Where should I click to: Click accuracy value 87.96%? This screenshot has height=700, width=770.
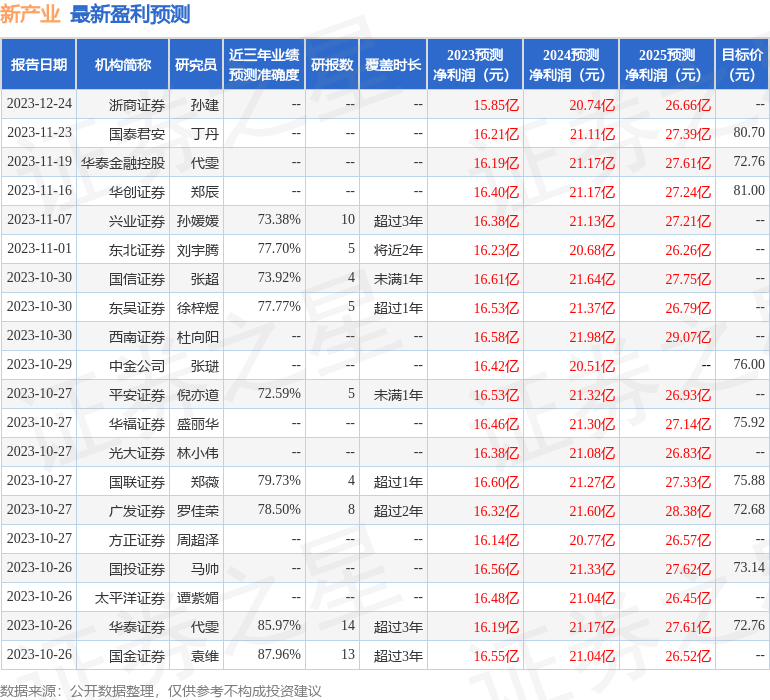pos(279,654)
